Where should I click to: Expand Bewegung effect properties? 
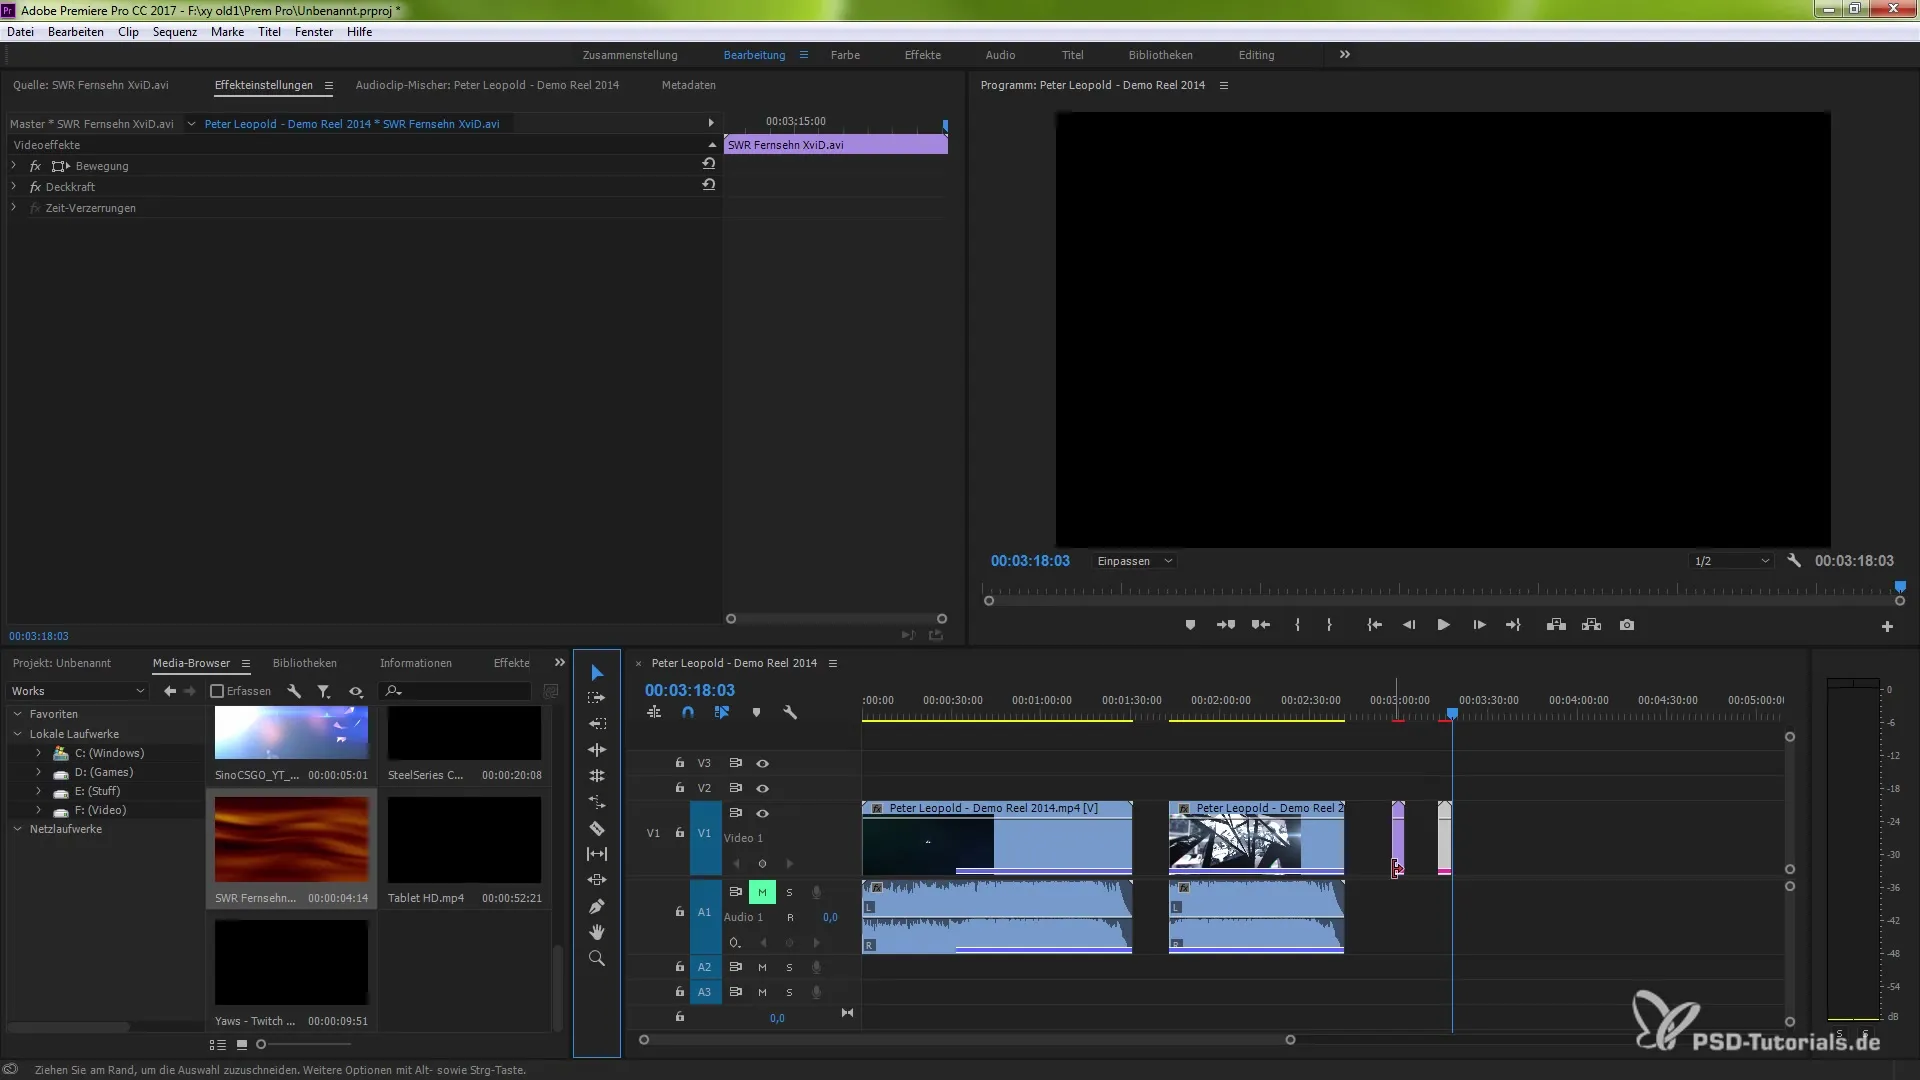tap(14, 166)
